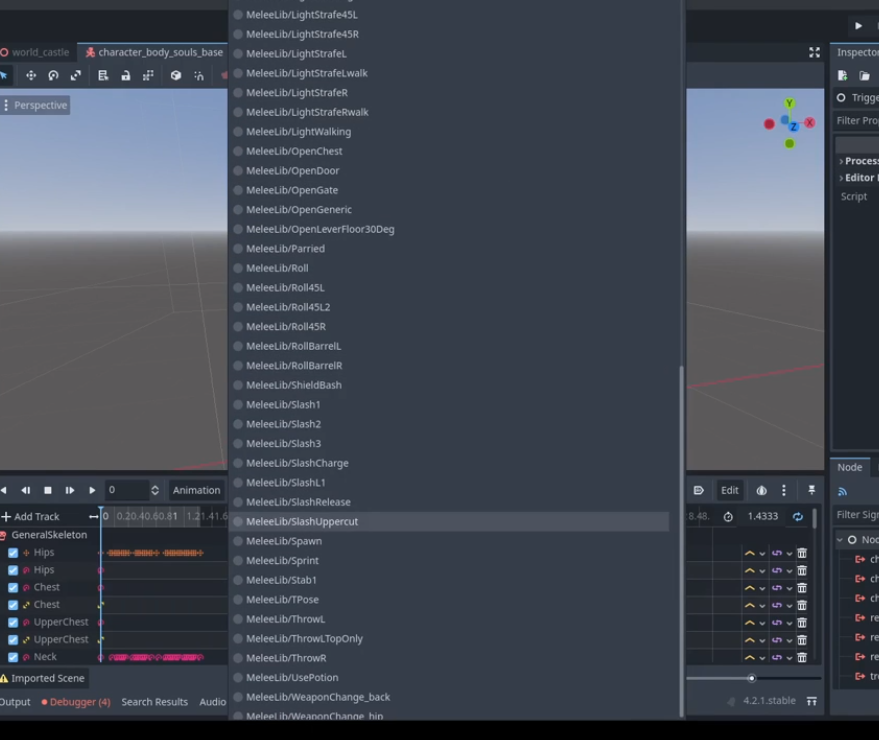
Task: Expand the Process section in Inspector
Action: point(859,161)
